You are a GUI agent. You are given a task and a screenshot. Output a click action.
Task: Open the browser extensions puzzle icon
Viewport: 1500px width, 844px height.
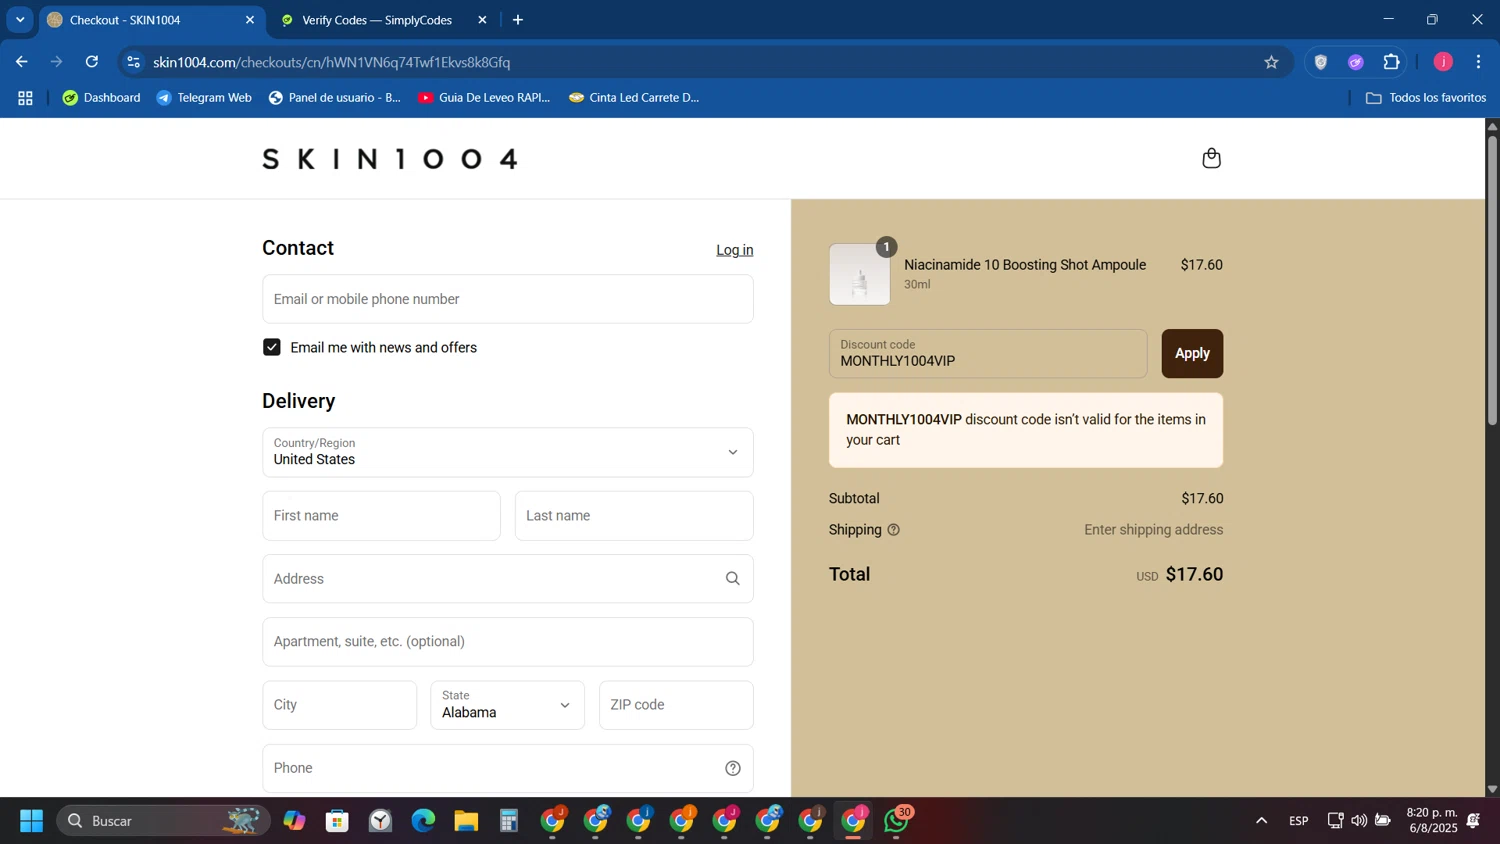click(x=1391, y=62)
